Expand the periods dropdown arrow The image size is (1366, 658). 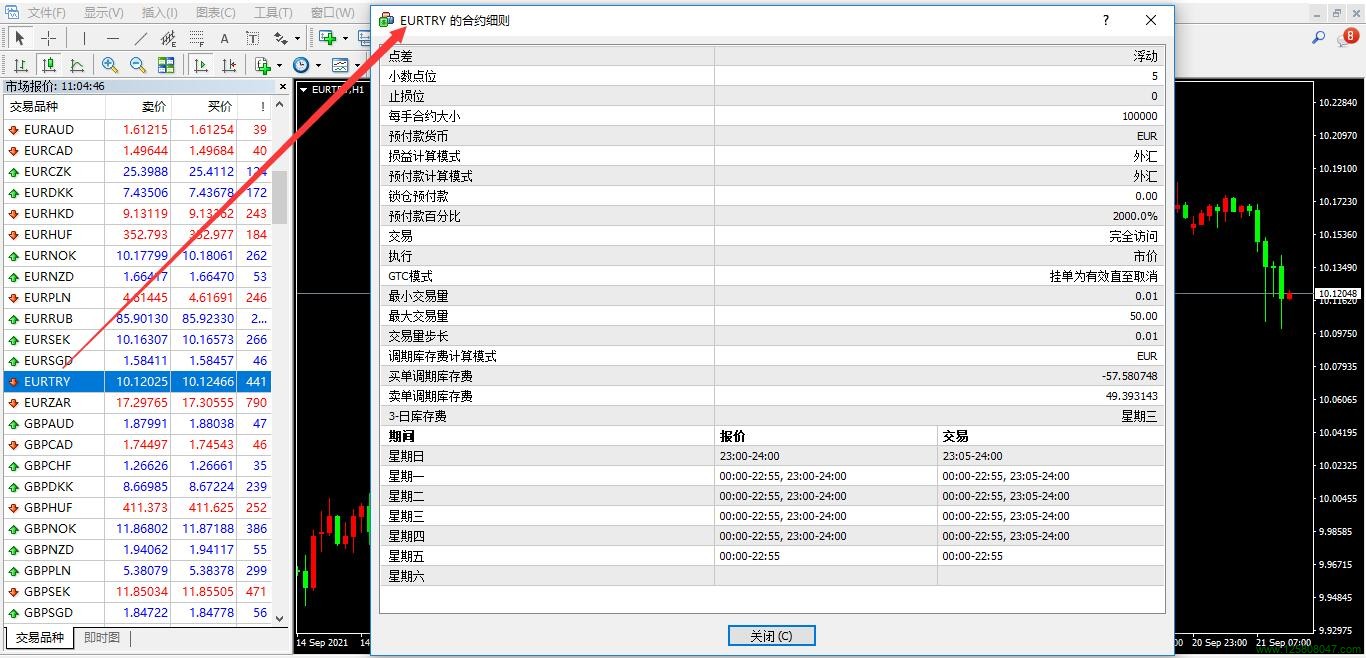pyautogui.click(x=318, y=66)
